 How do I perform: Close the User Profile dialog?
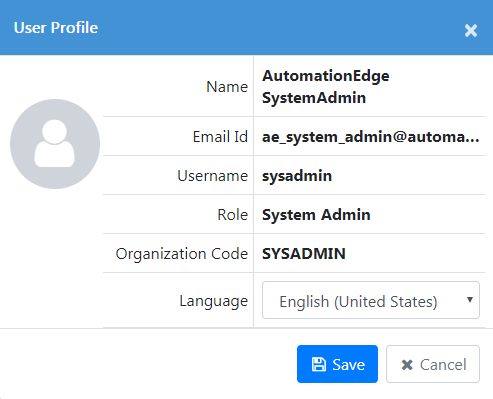471,31
